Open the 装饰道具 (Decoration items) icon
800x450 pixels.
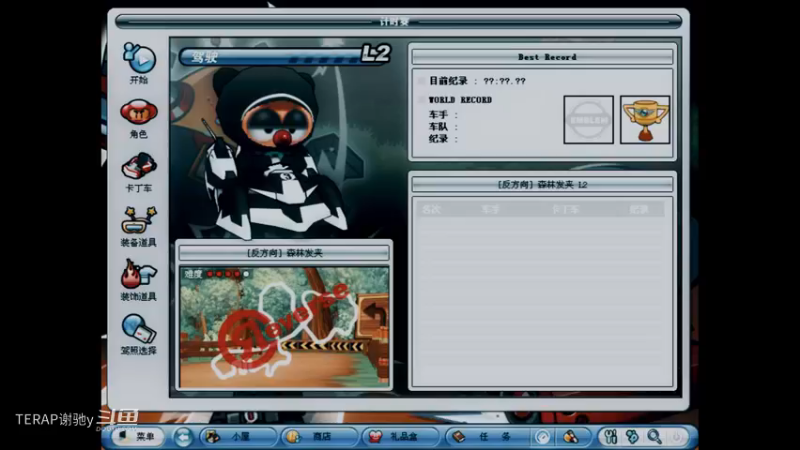(x=139, y=274)
